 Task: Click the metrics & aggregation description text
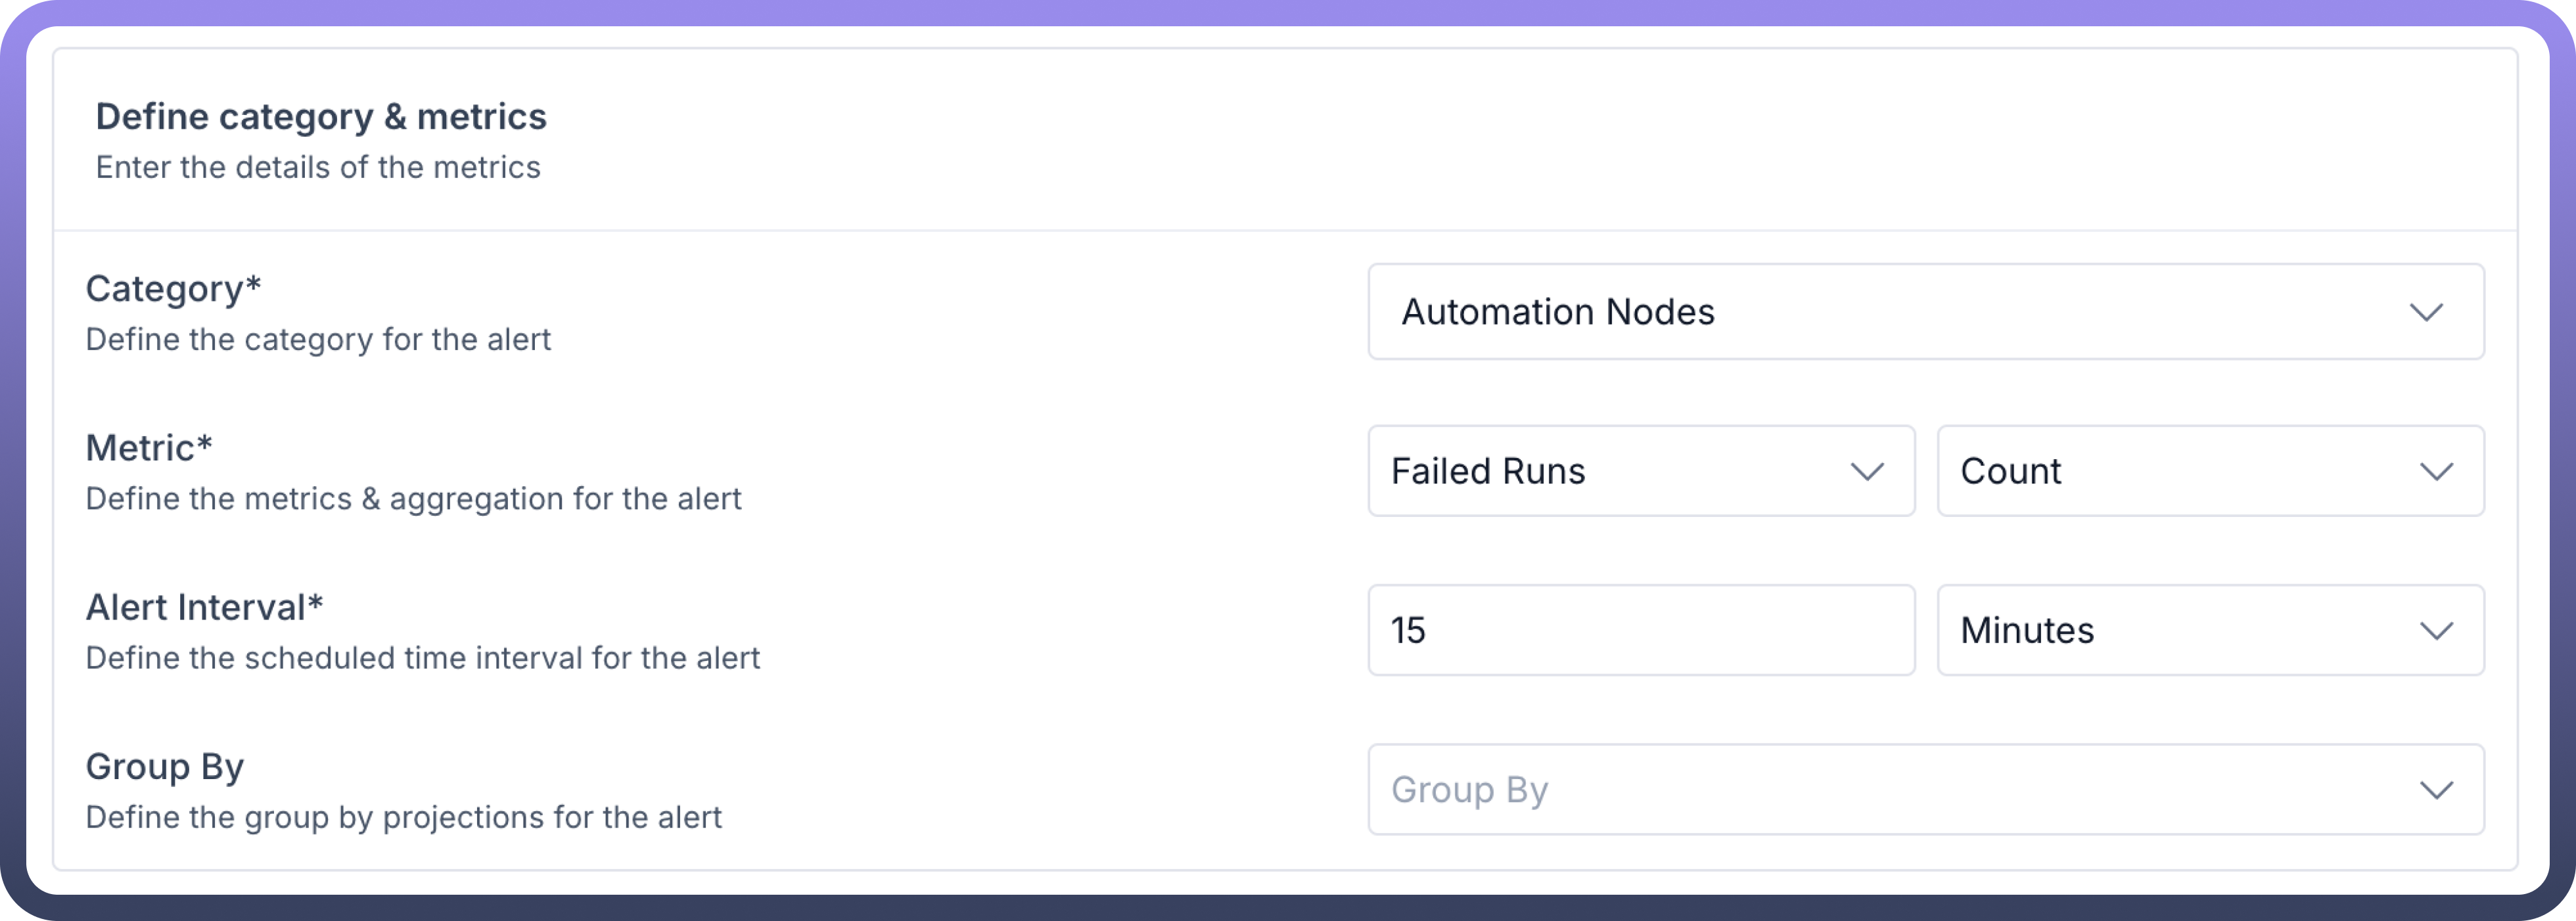(413, 499)
